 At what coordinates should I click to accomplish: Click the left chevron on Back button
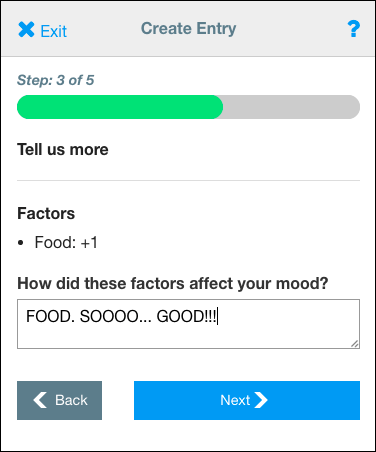point(40,400)
